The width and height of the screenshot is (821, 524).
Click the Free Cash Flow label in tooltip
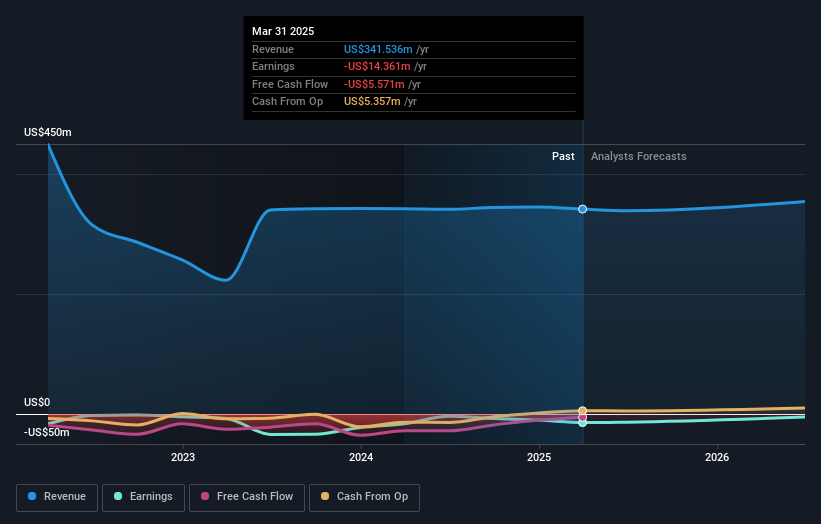290,84
